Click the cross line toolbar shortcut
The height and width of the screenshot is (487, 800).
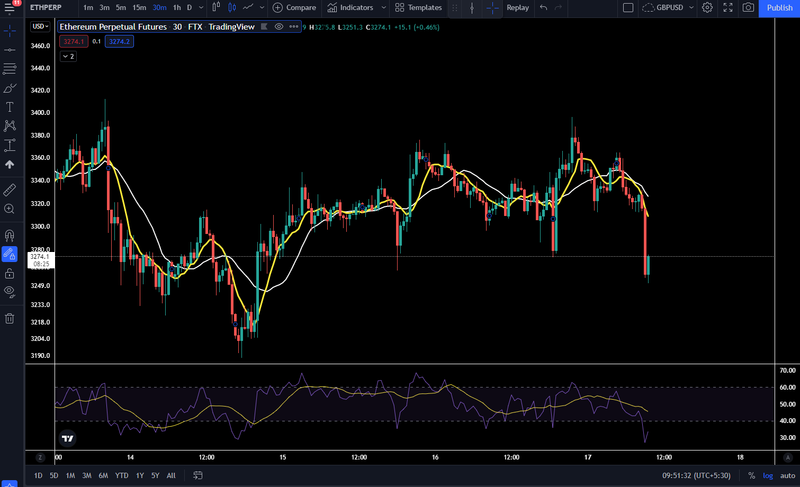click(x=492, y=8)
